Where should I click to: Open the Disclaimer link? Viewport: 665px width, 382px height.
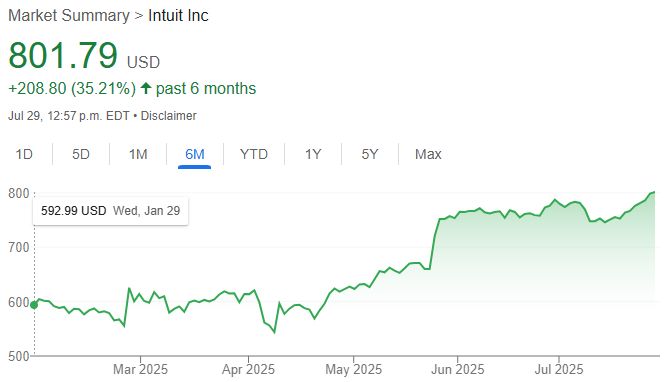(168, 116)
